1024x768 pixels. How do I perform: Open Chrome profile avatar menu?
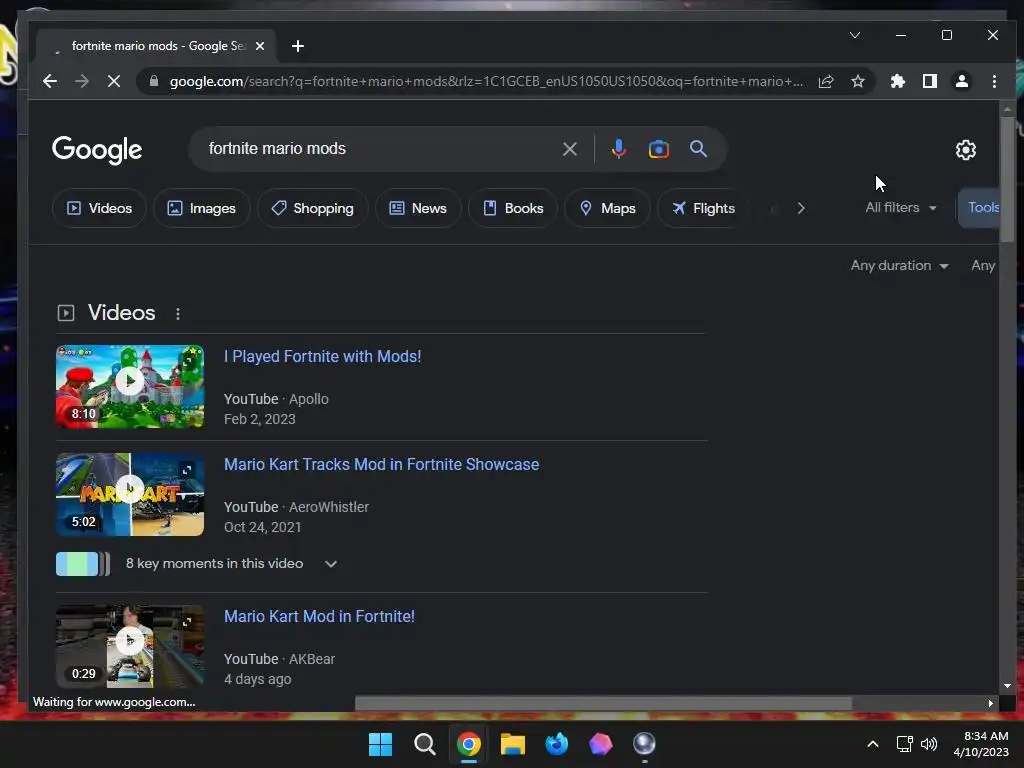coord(962,81)
